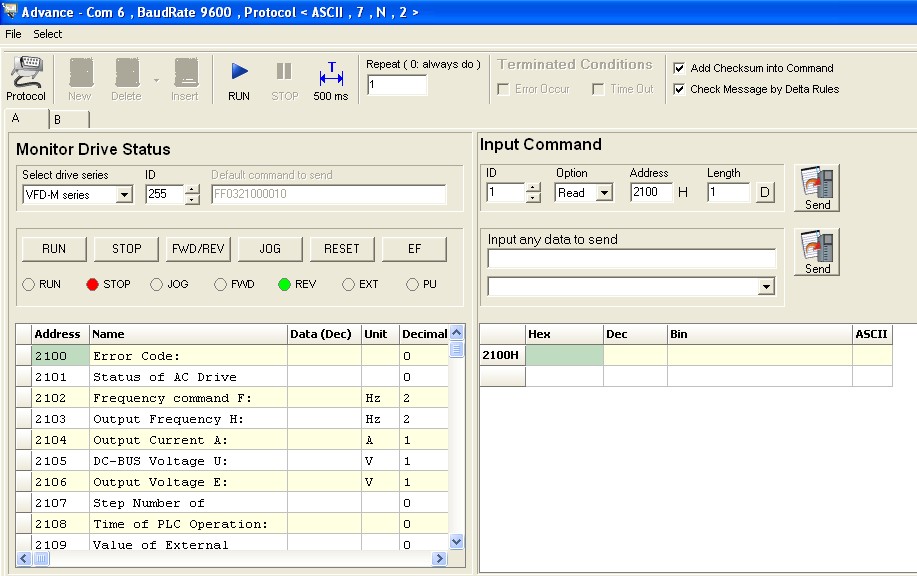Image resolution: width=917 pixels, height=576 pixels.
Task: Select the EXT status radio indicator
Action: coord(348,285)
